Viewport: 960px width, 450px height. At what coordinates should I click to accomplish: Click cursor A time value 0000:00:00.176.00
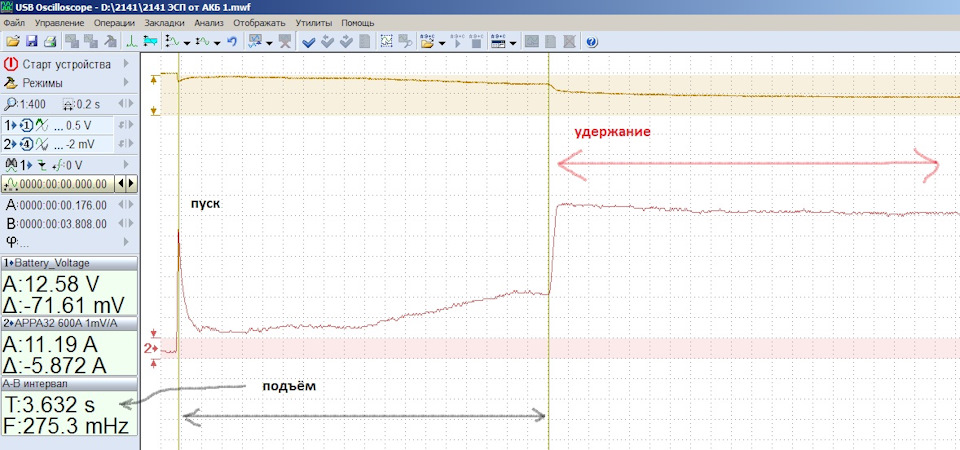(63, 204)
